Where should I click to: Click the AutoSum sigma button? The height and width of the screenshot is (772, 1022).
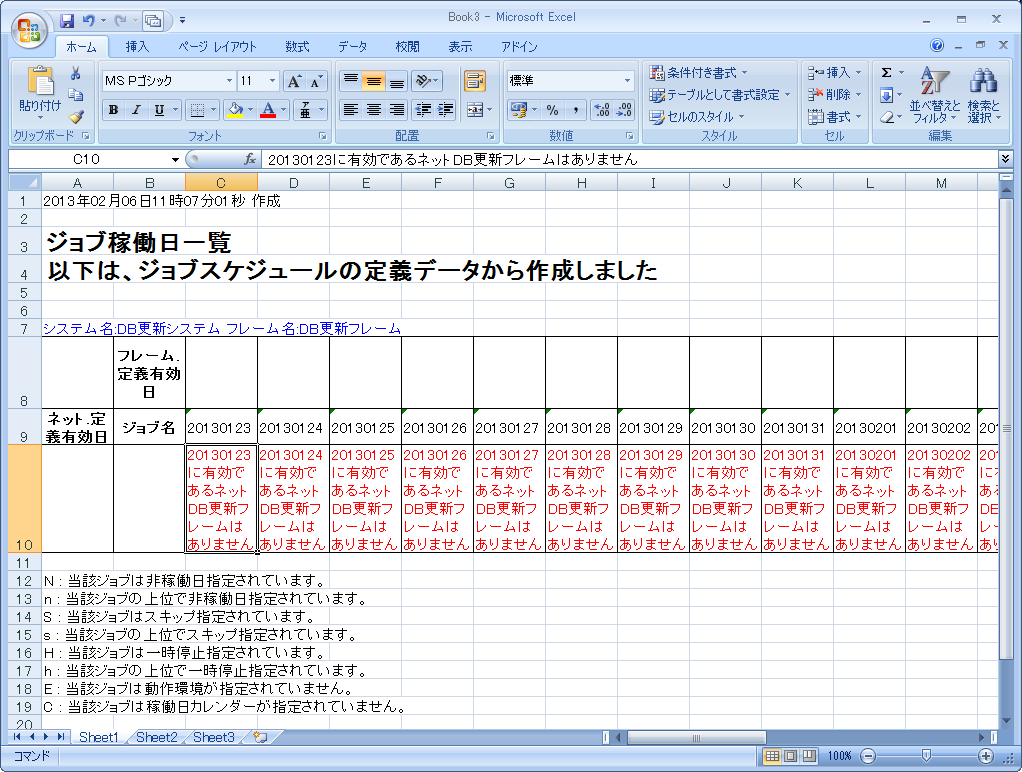point(886,72)
